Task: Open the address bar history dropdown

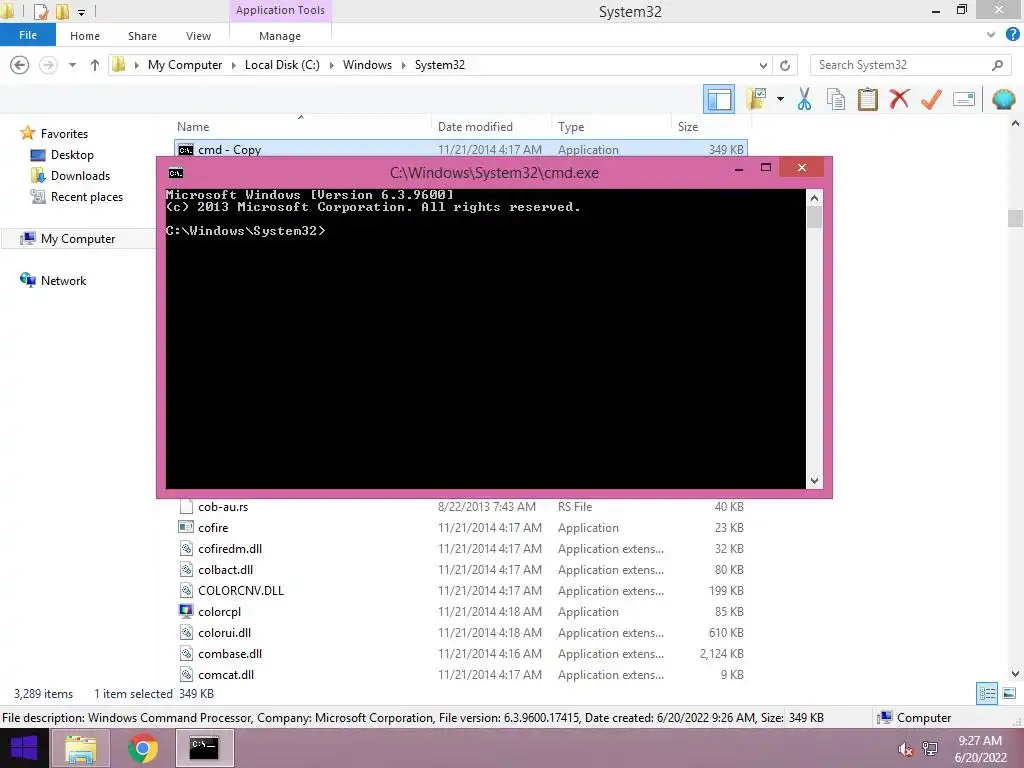Action: (x=763, y=65)
